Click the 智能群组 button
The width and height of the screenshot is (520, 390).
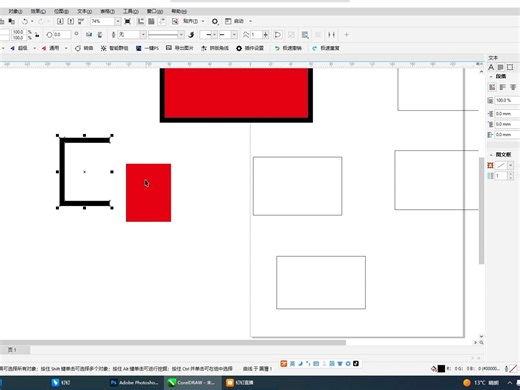pyautogui.click(x=114, y=48)
